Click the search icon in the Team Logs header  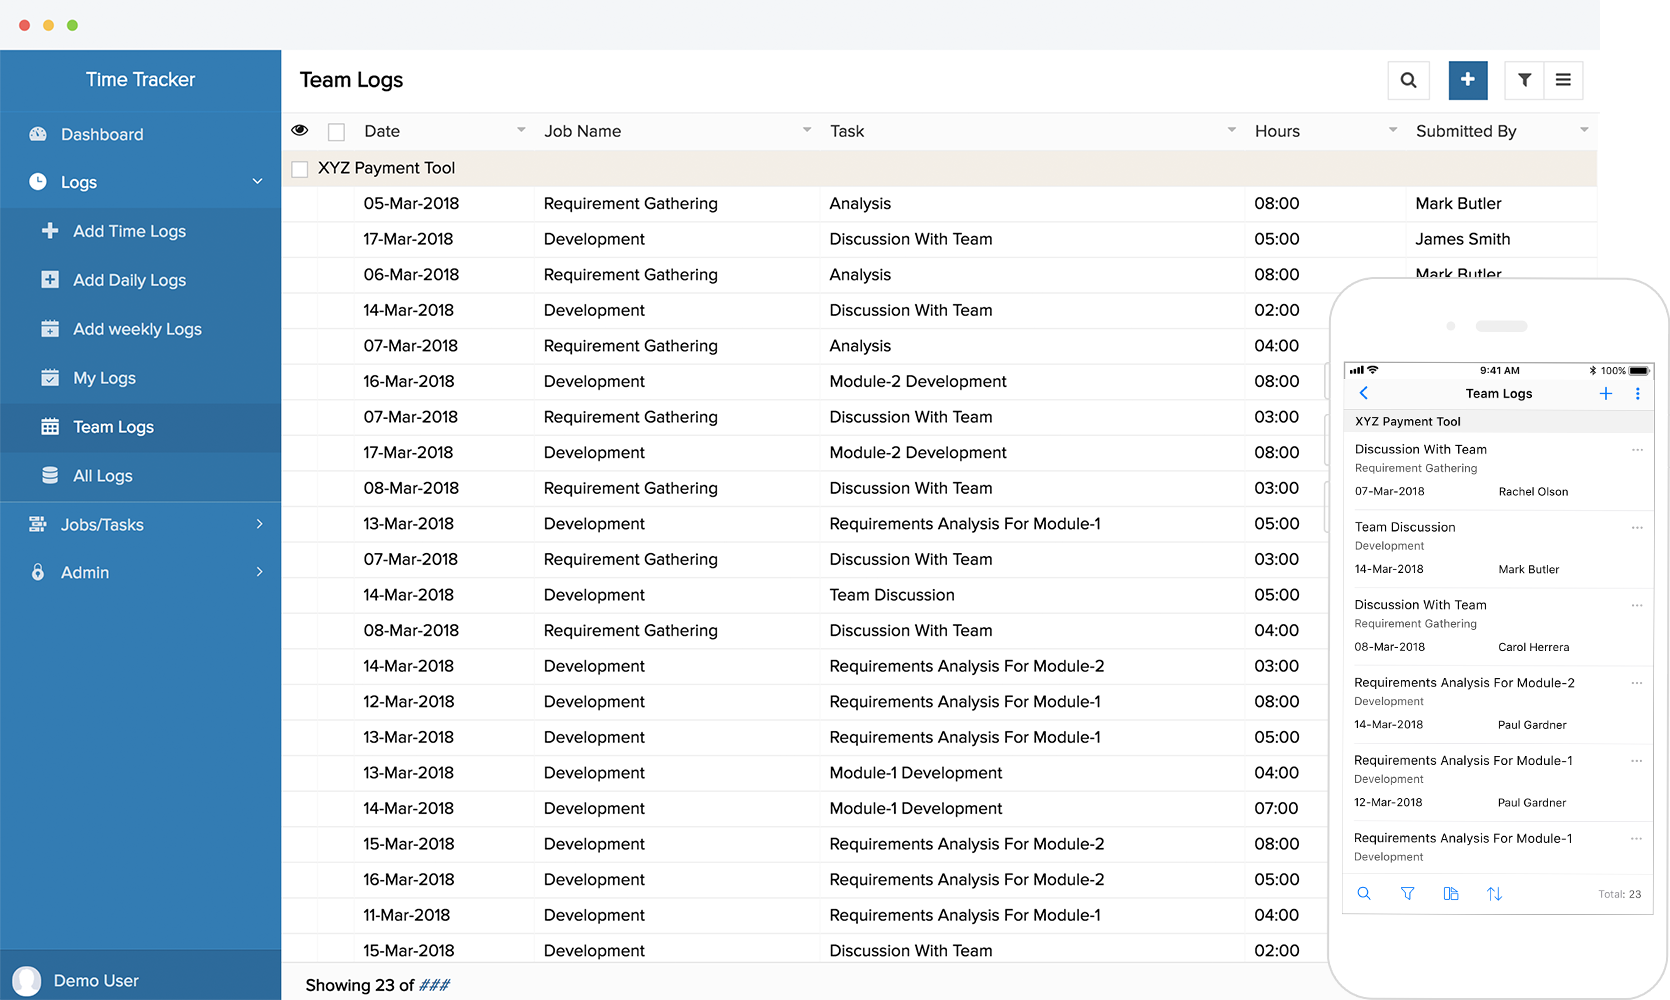click(1408, 80)
